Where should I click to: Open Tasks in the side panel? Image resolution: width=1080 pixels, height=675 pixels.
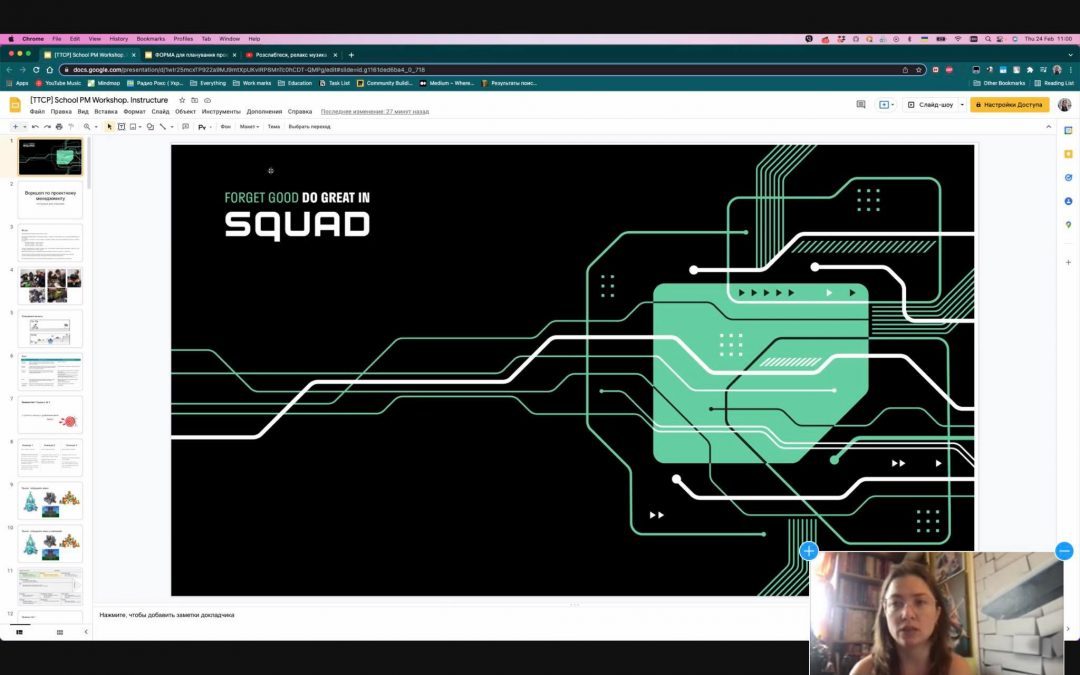click(x=1068, y=178)
